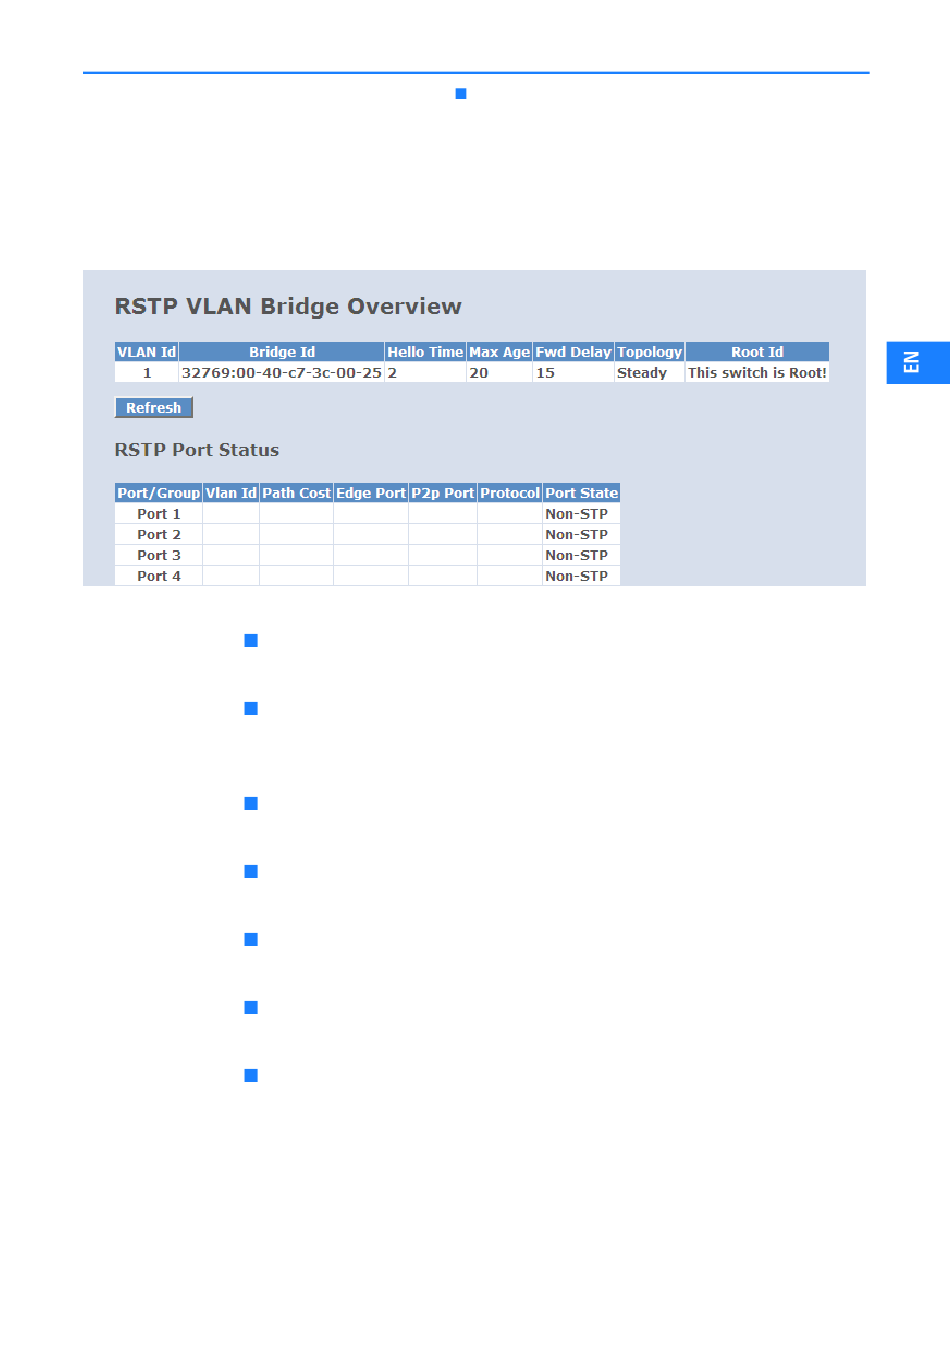Click the Max Age column header
Viewport: 950px width, 1351px height.
pos(499,352)
